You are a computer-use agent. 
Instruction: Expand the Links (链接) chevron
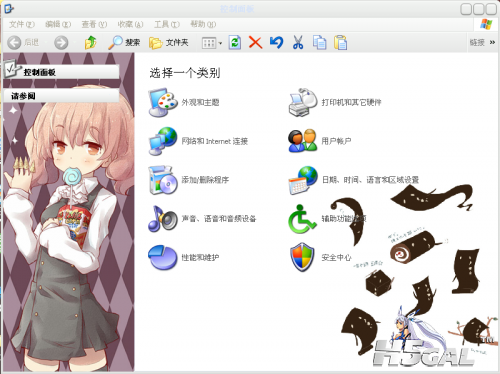click(x=492, y=42)
